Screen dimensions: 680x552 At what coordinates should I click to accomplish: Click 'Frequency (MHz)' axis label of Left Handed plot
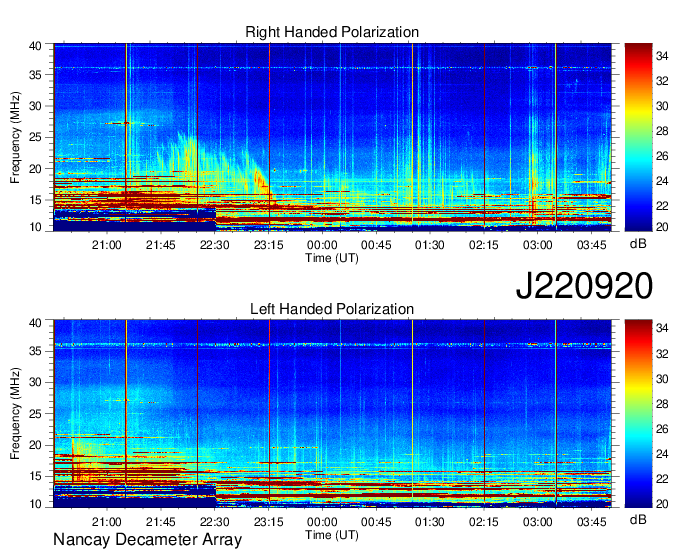point(15,414)
